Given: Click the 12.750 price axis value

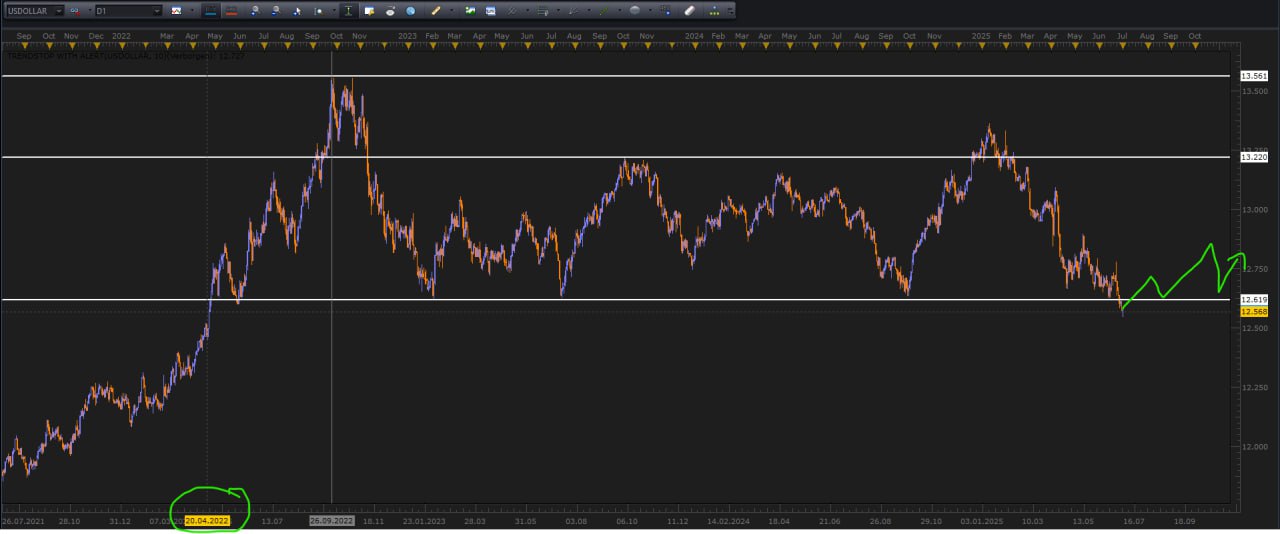Looking at the screenshot, I should 1254,269.
